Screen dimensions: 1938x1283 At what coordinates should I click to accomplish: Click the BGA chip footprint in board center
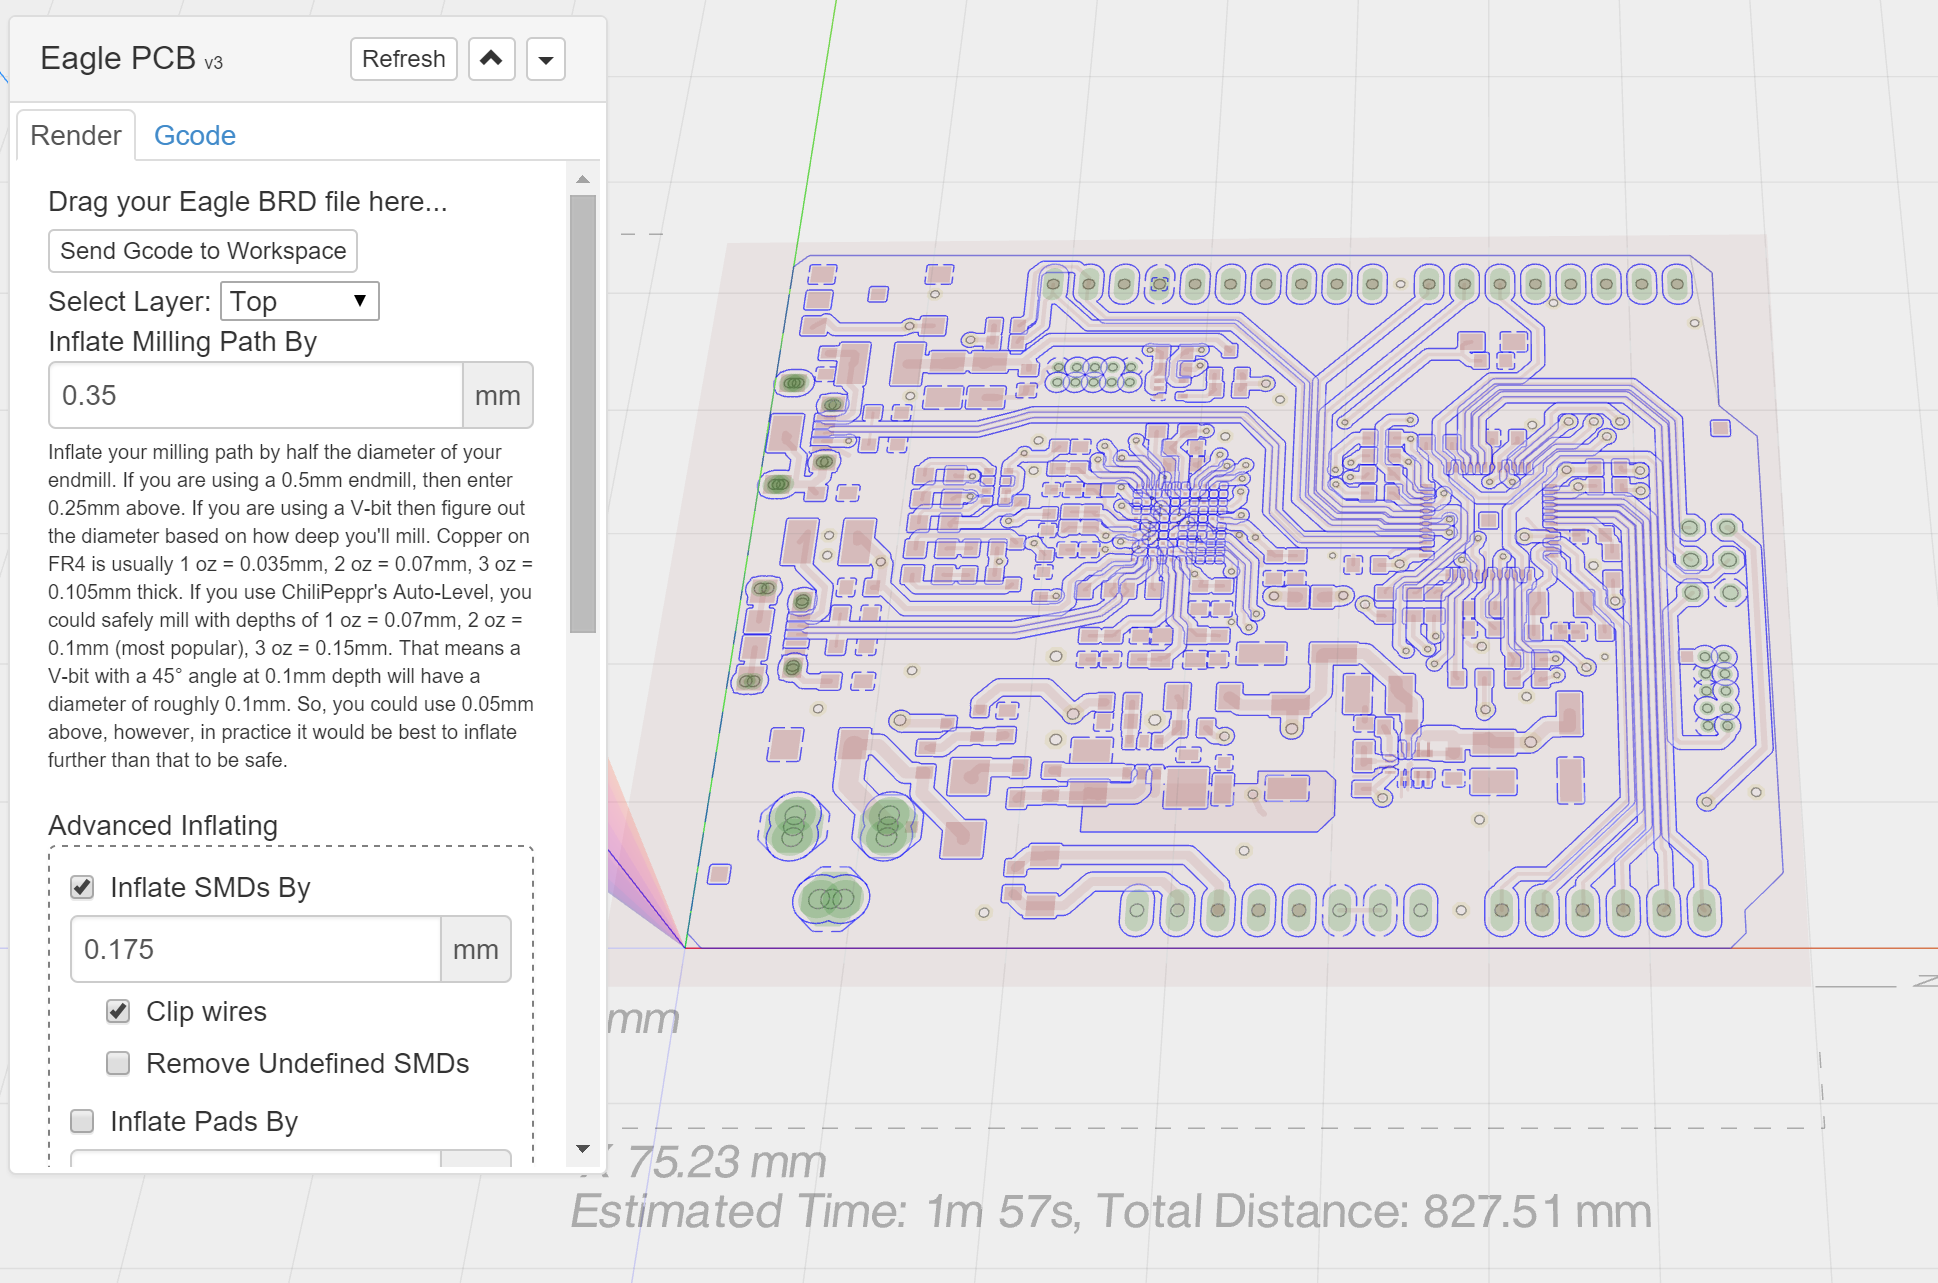[1180, 520]
